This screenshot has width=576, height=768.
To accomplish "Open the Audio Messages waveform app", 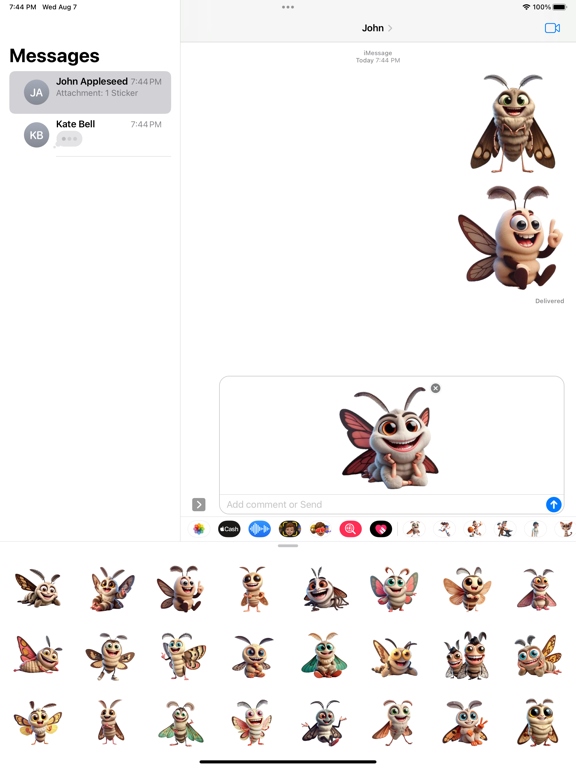I will point(260,529).
